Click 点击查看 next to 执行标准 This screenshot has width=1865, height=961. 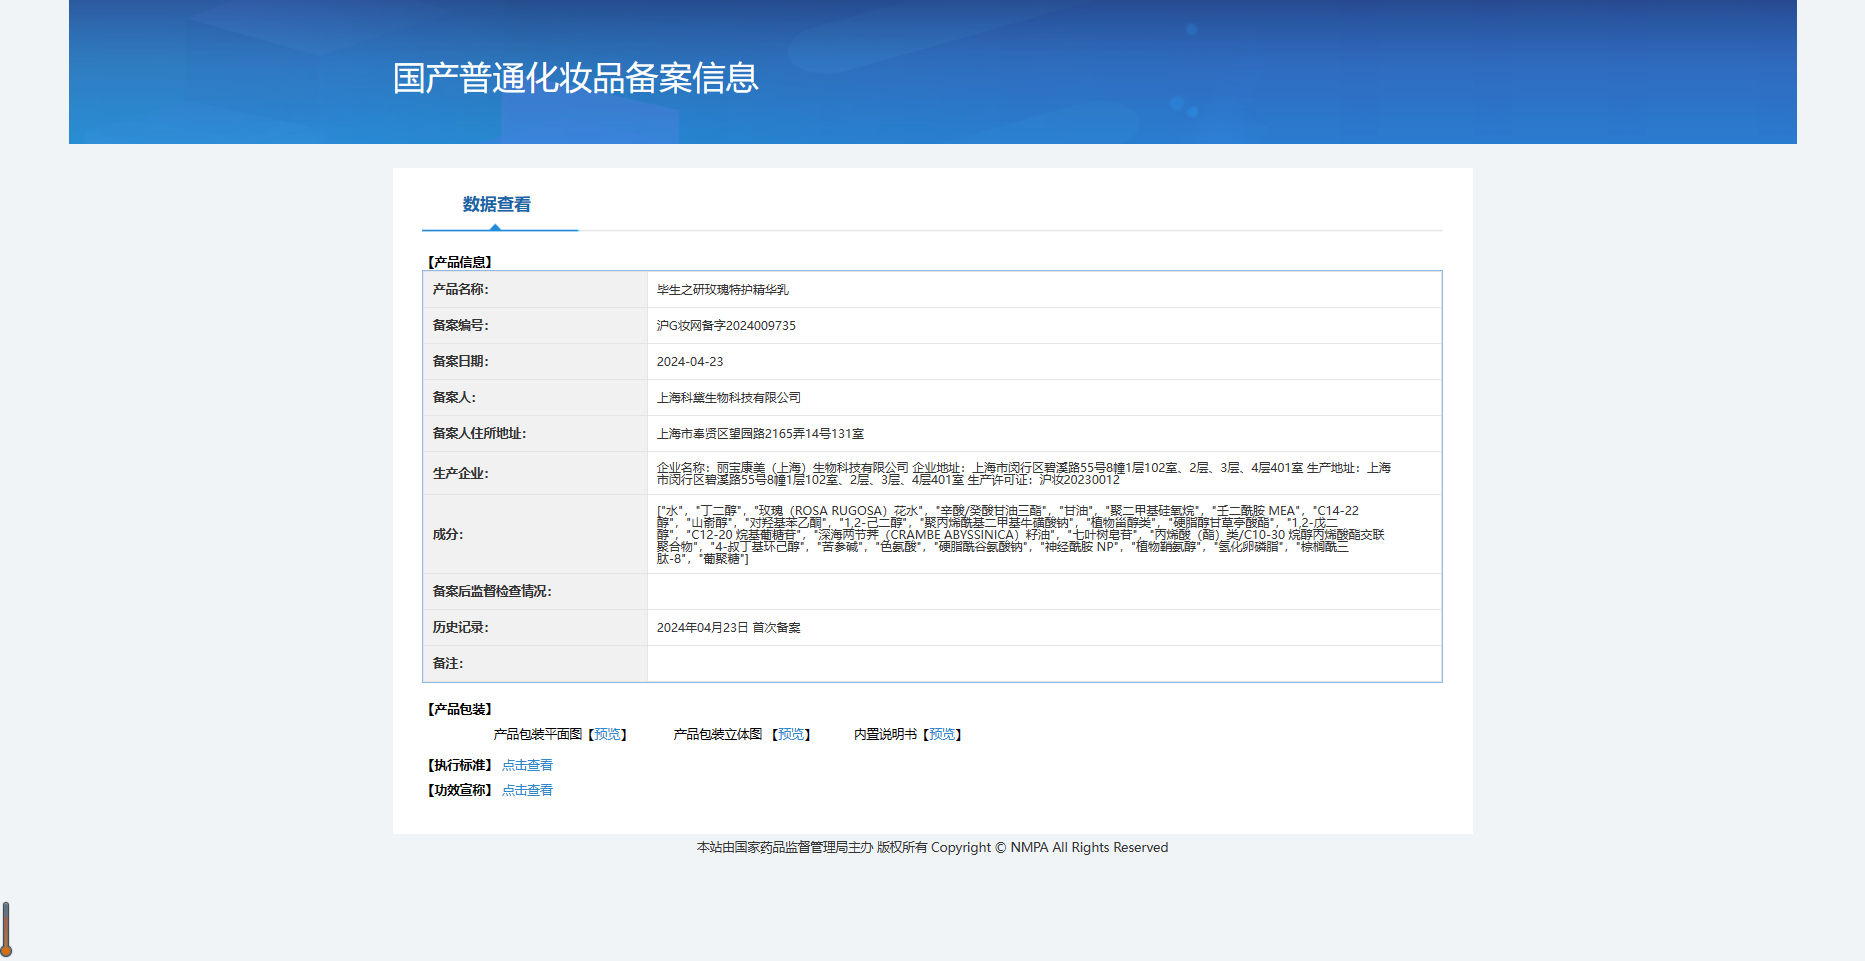tap(527, 766)
